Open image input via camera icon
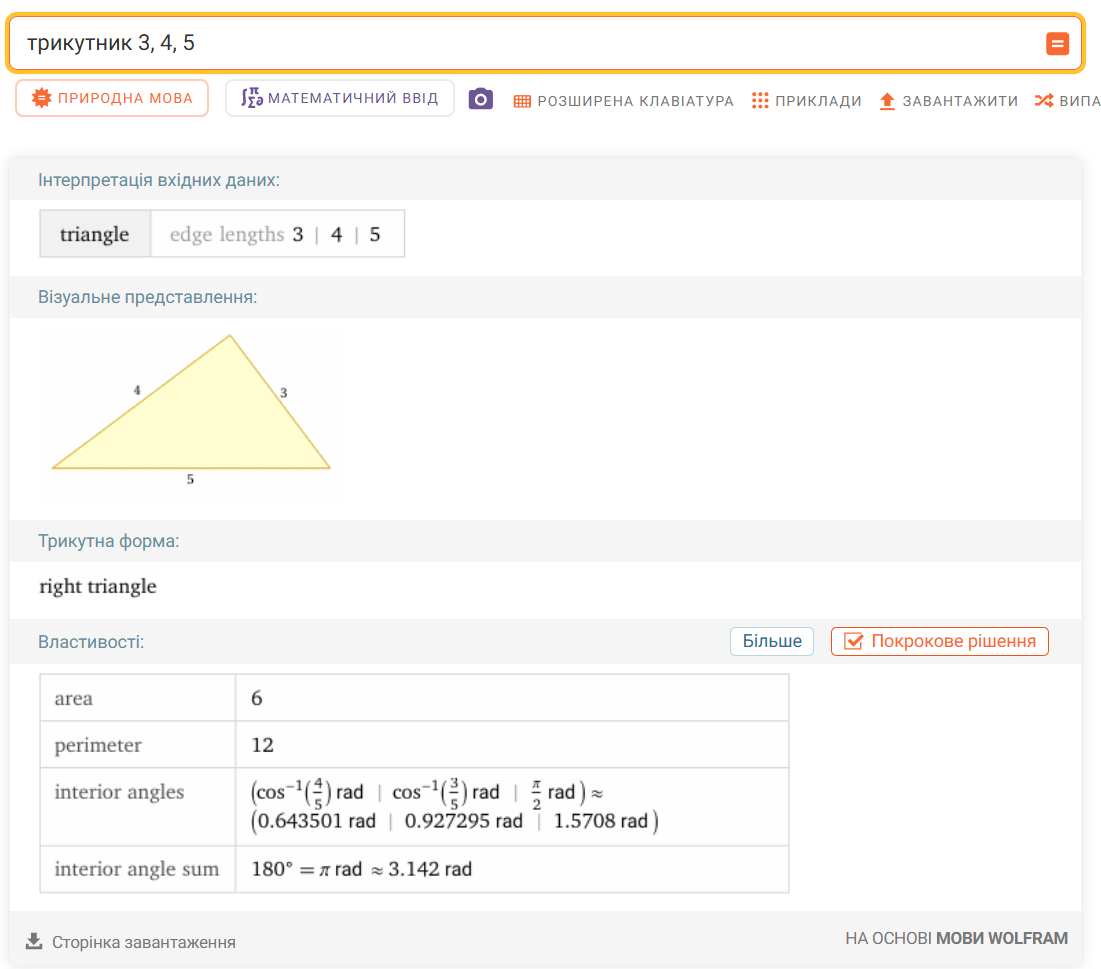 [x=481, y=99]
